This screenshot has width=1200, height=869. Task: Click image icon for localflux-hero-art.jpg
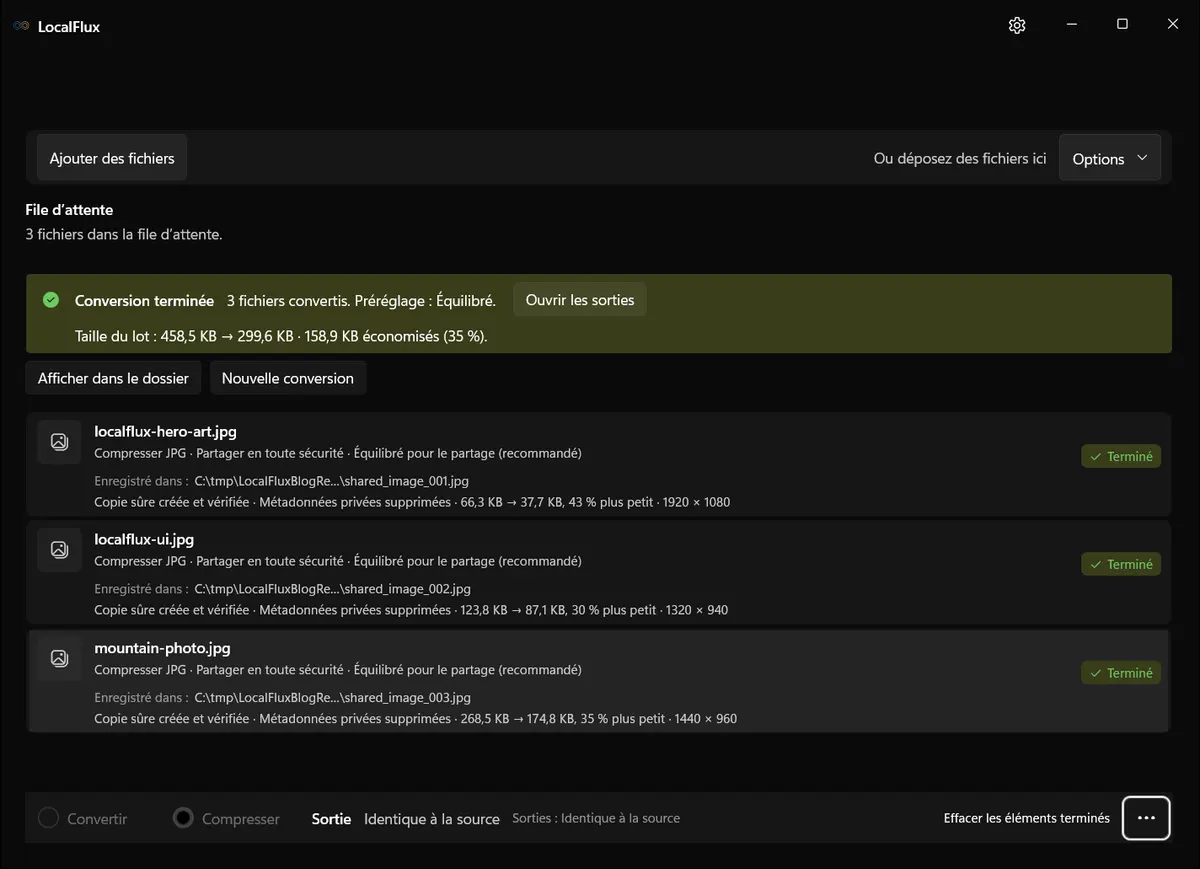coord(59,442)
